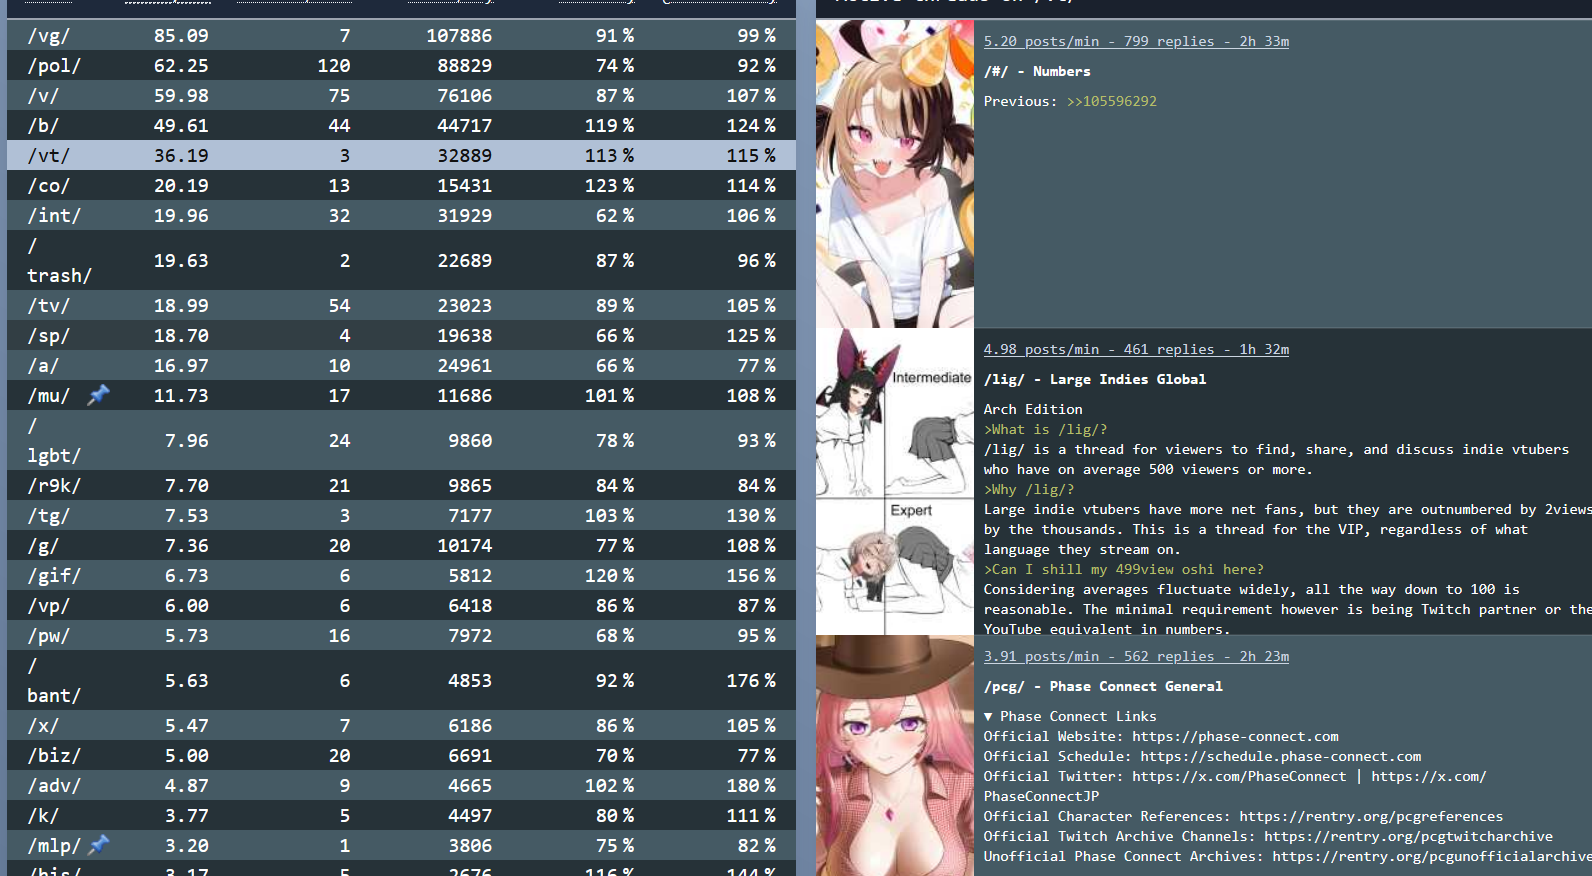Select the /biz/ board name
This screenshot has width=1592, height=876.
click(x=54, y=755)
